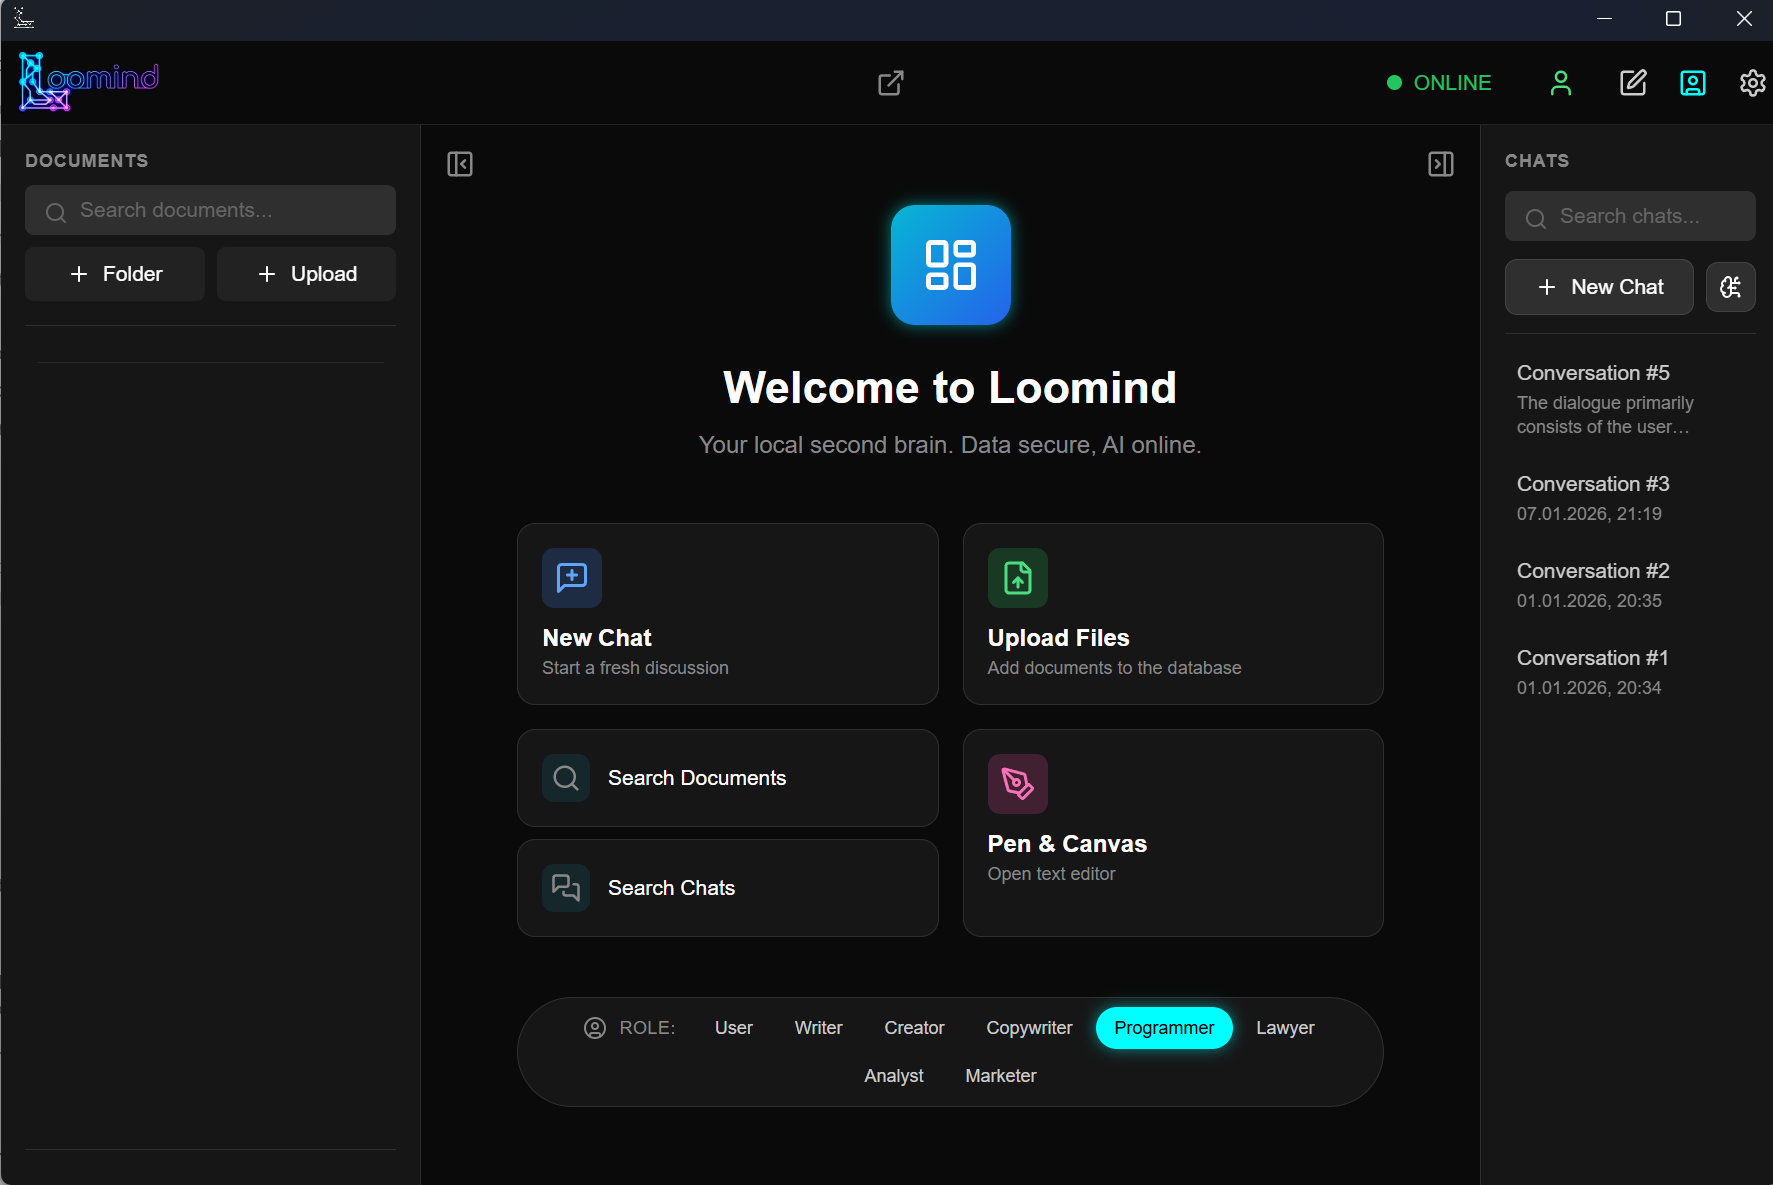Open Conversation #1

(1593, 658)
